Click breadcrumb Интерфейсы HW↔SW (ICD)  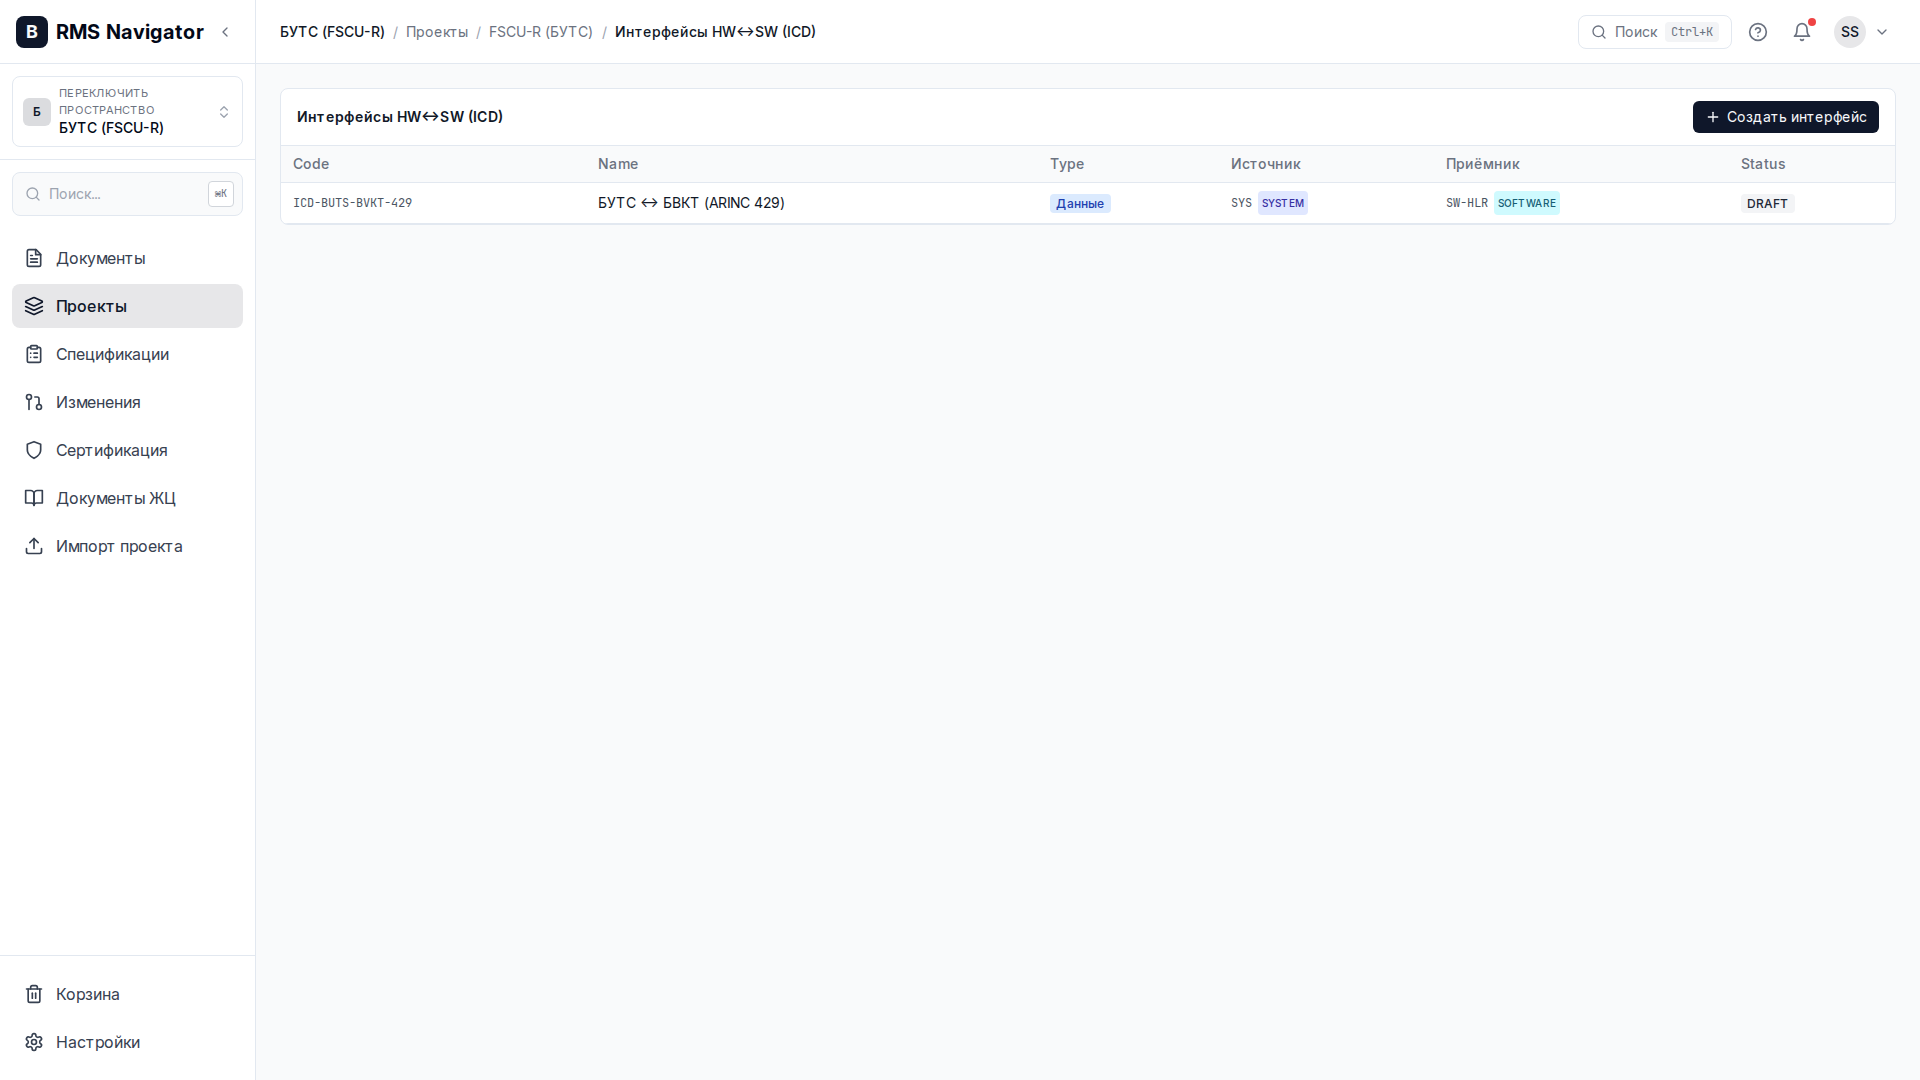click(x=715, y=32)
